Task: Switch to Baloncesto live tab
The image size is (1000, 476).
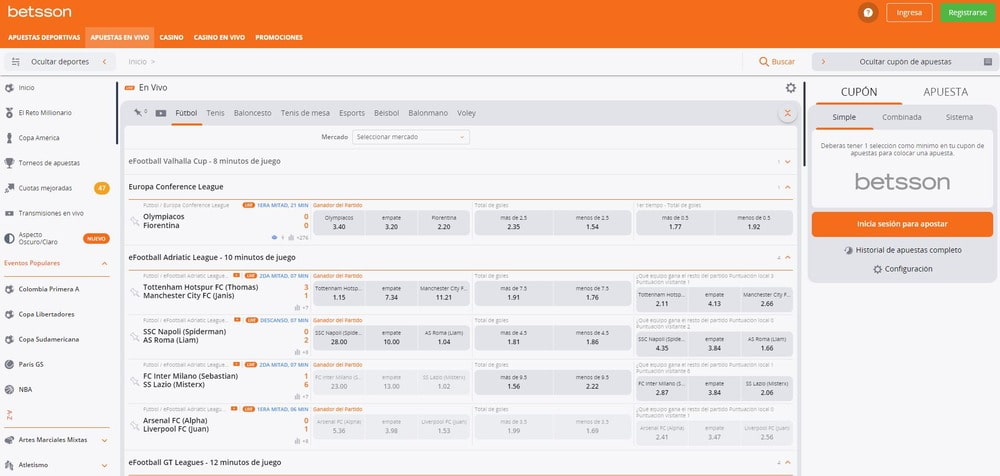Action: (253, 113)
